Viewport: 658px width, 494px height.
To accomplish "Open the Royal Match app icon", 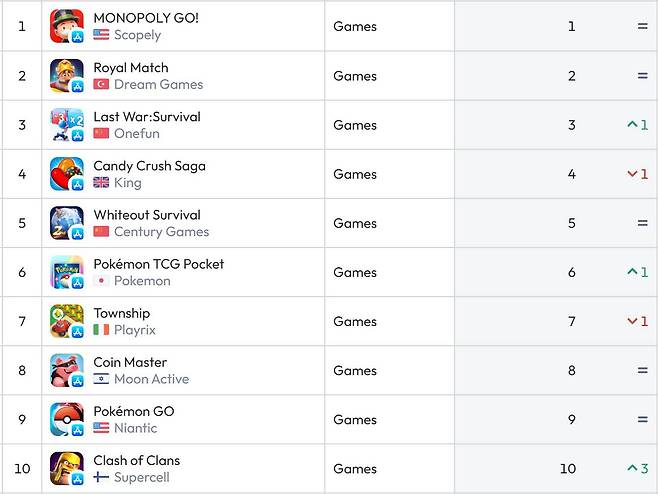I will point(67,76).
